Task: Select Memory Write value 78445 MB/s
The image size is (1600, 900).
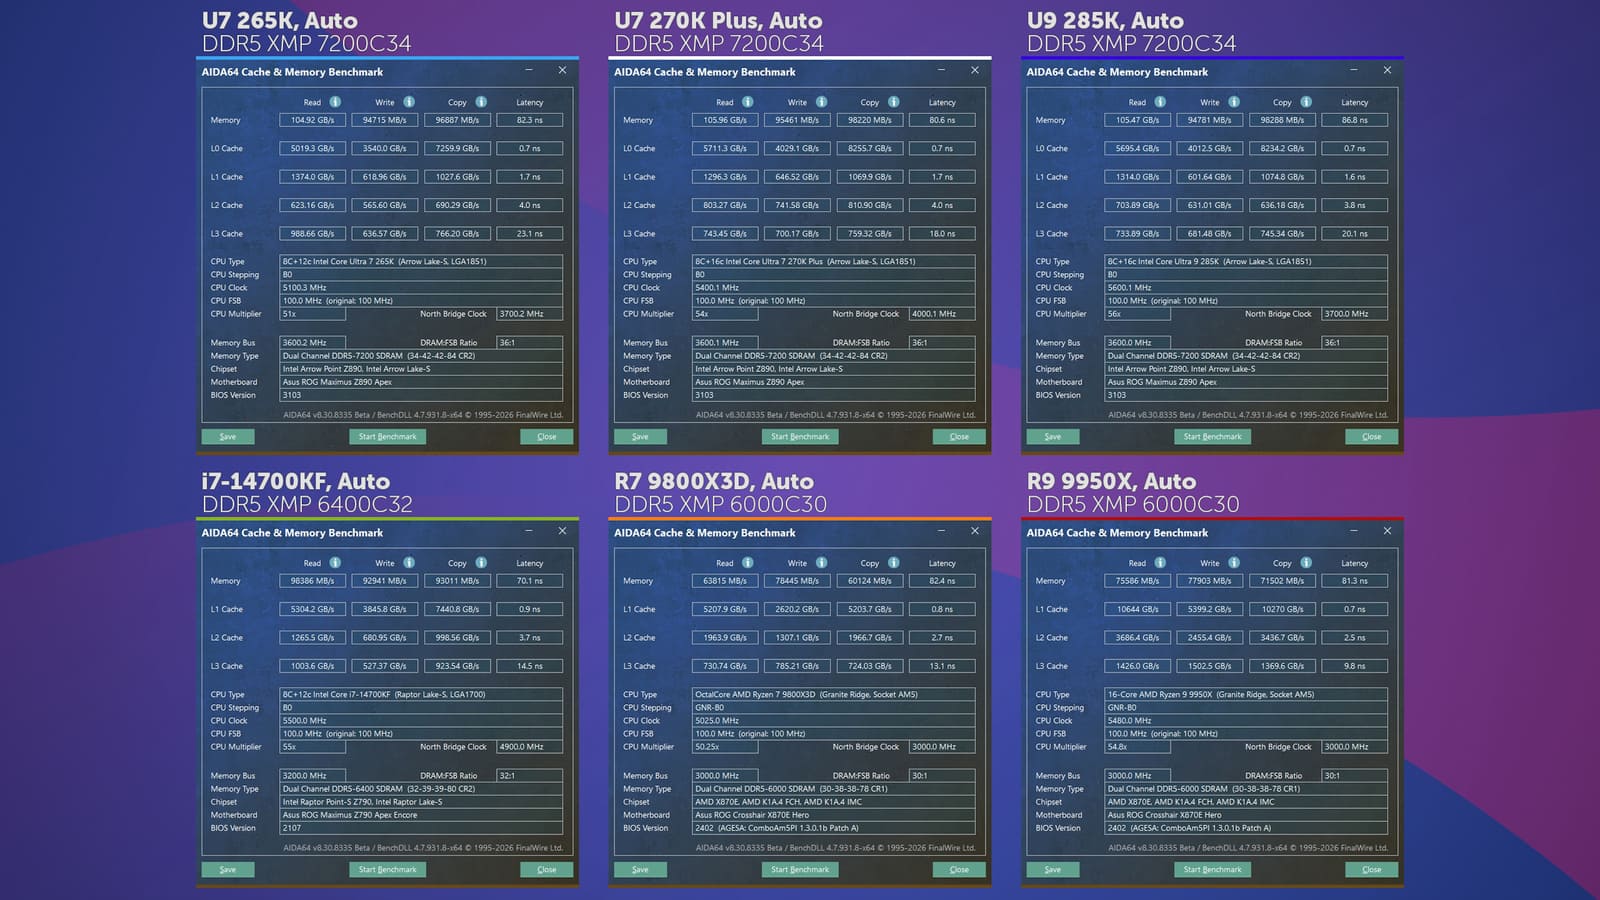Action: [797, 581]
